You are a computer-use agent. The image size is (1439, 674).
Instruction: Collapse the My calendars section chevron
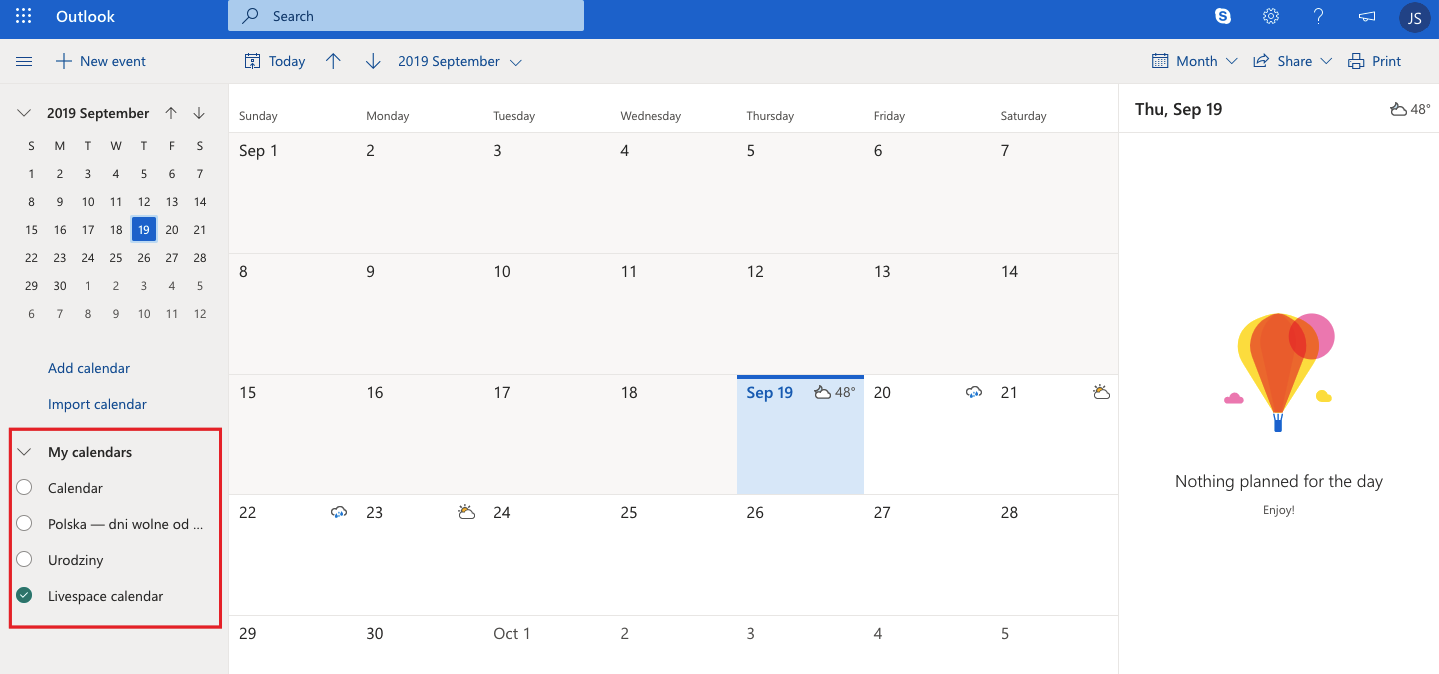point(24,452)
